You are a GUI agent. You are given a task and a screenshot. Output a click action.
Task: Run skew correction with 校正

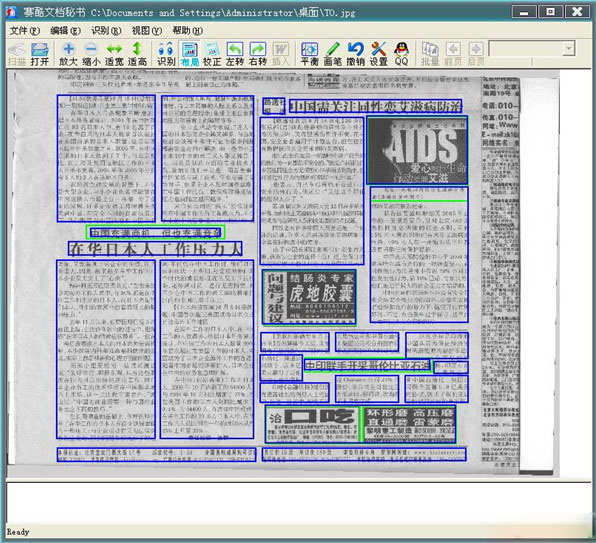coord(212,54)
